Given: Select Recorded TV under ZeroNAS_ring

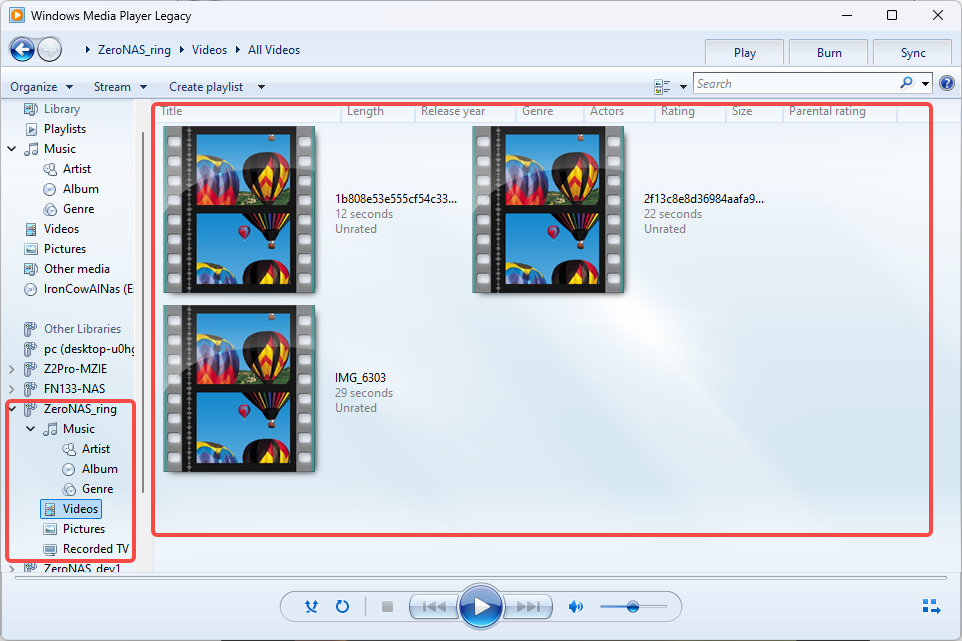Looking at the screenshot, I should click(x=96, y=549).
